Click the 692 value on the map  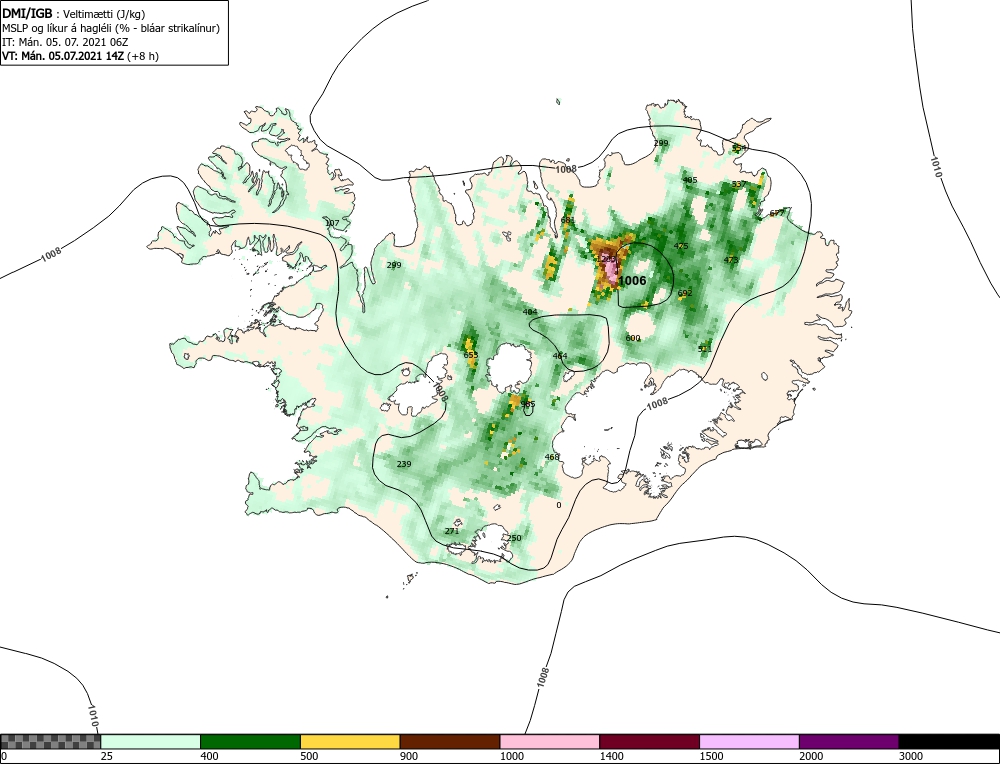click(x=684, y=293)
